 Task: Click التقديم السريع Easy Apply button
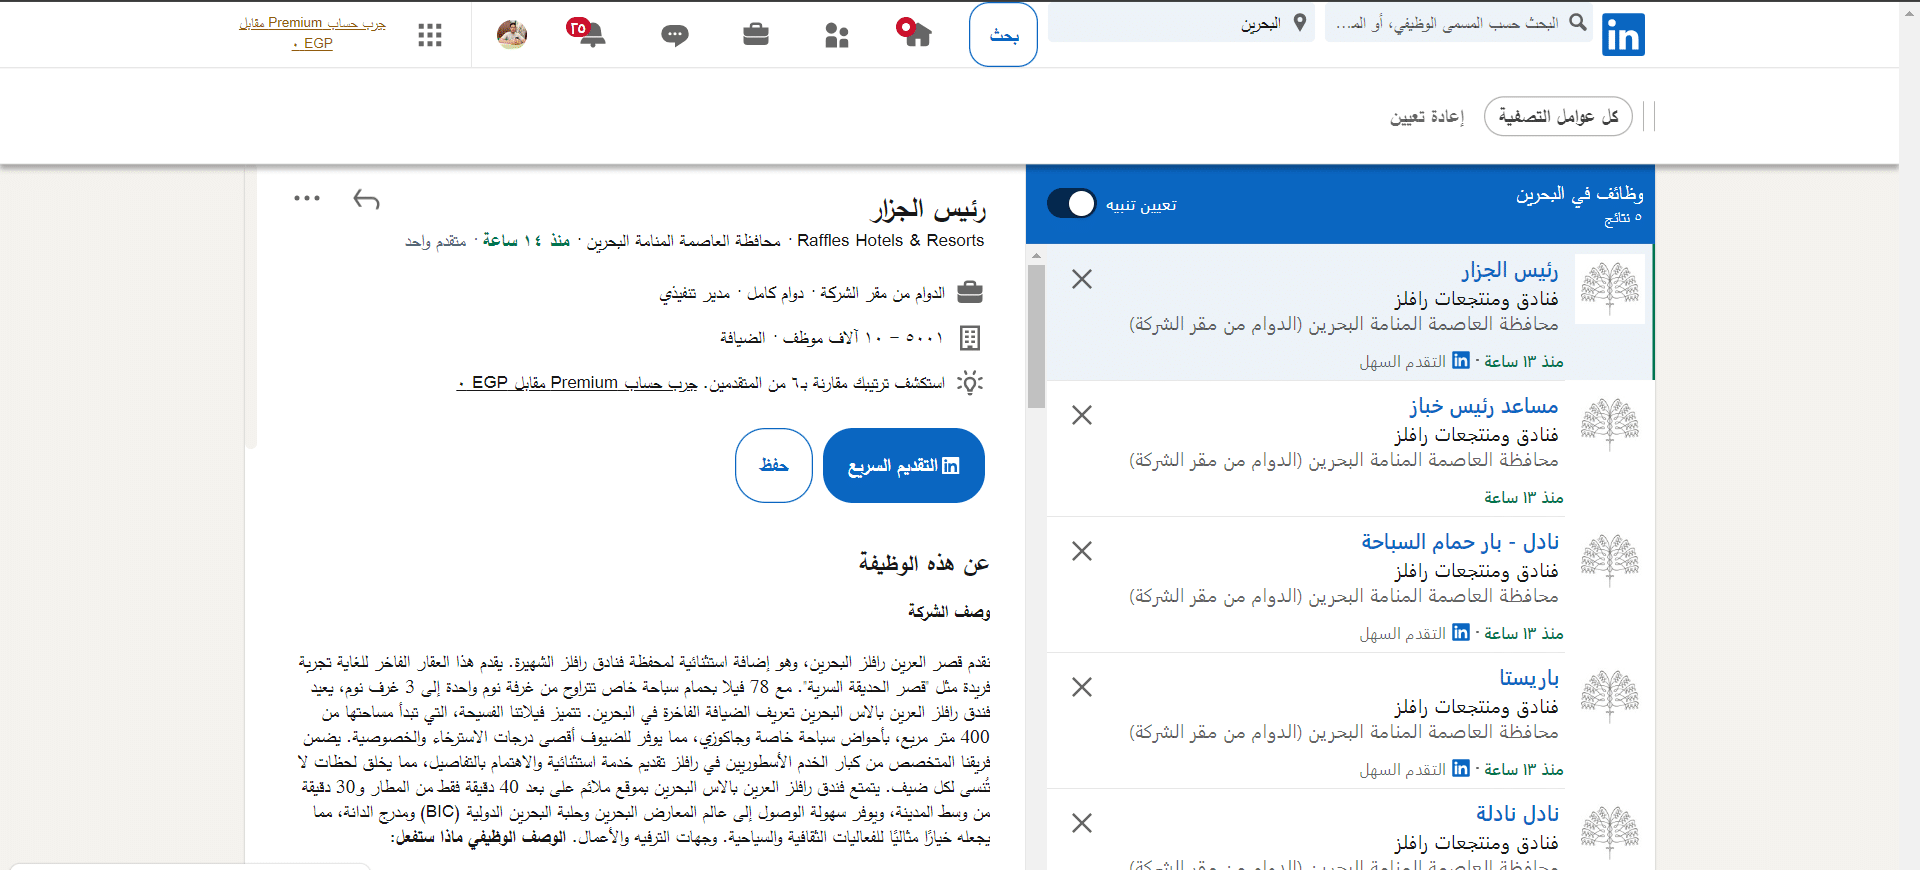tap(904, 466)
